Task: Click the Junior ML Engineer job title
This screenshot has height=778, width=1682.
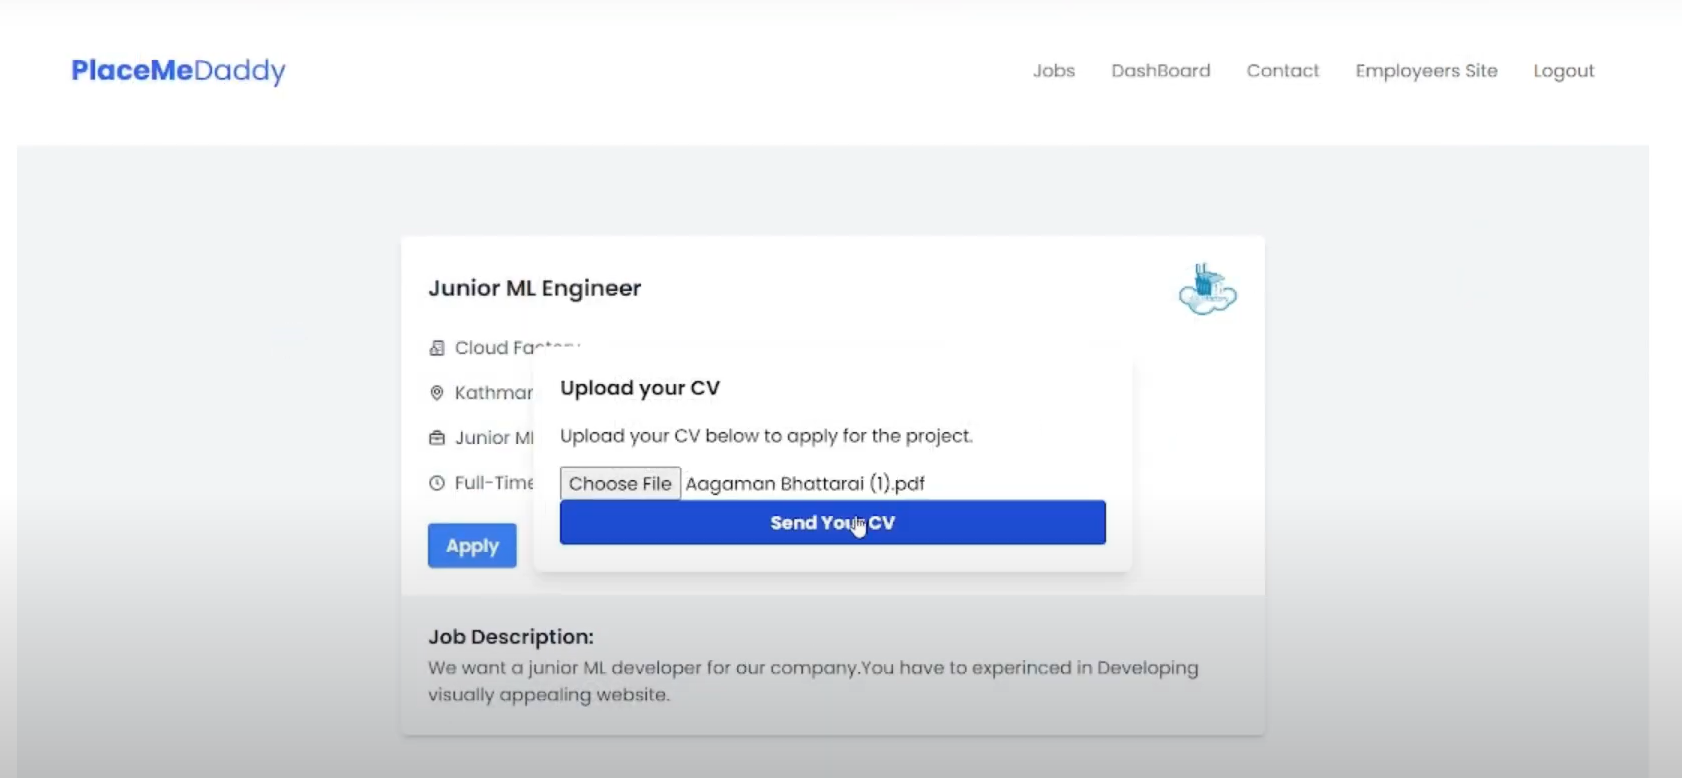Action: click(534, 288)
